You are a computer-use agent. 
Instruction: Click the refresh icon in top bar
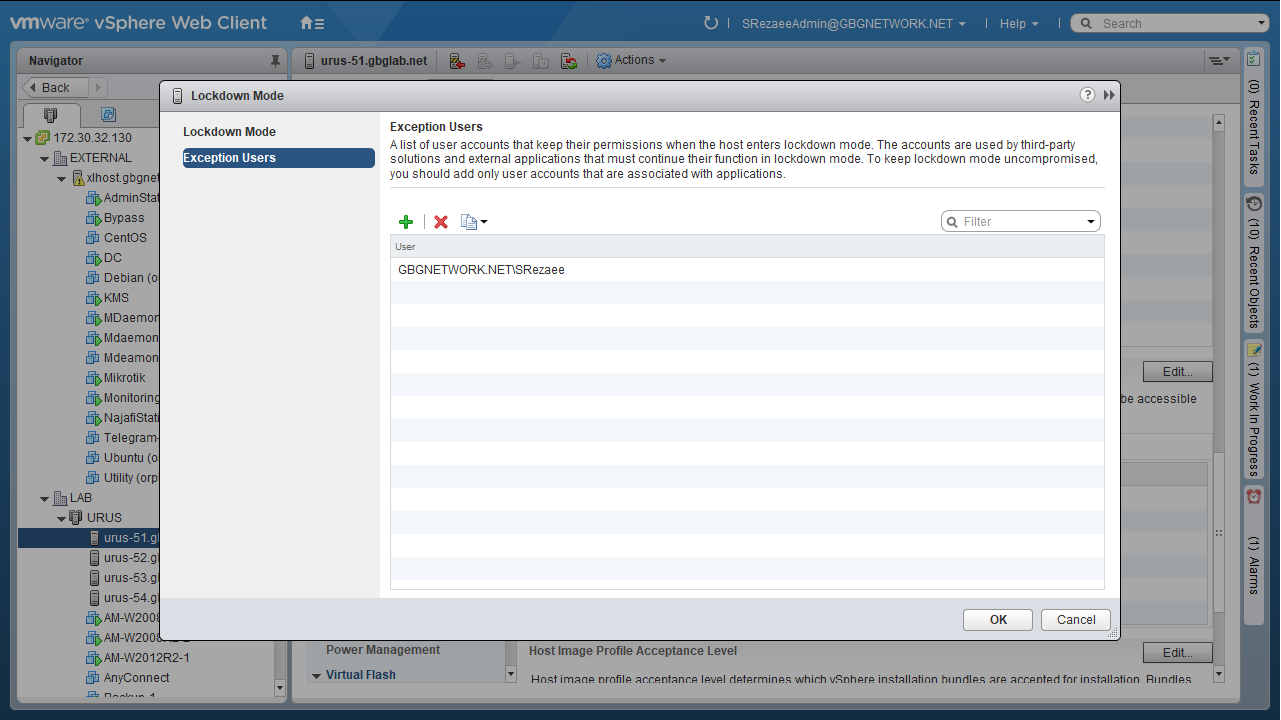point(711,23)
